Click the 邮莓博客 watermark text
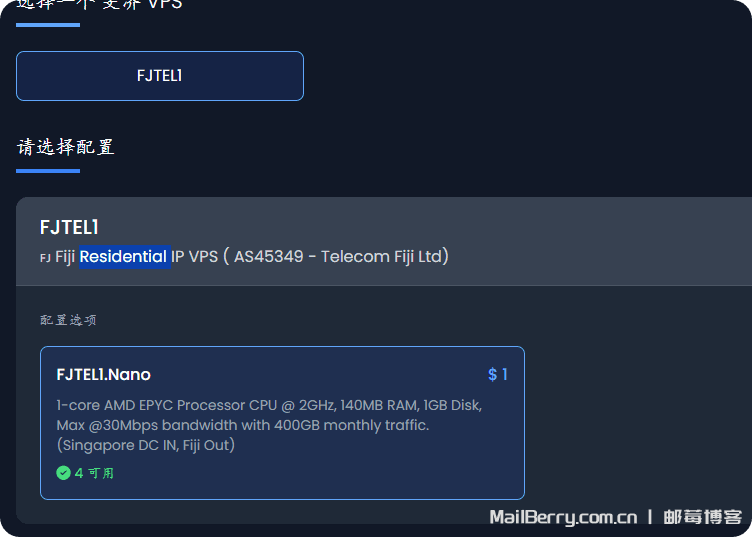 coord(703,517)
